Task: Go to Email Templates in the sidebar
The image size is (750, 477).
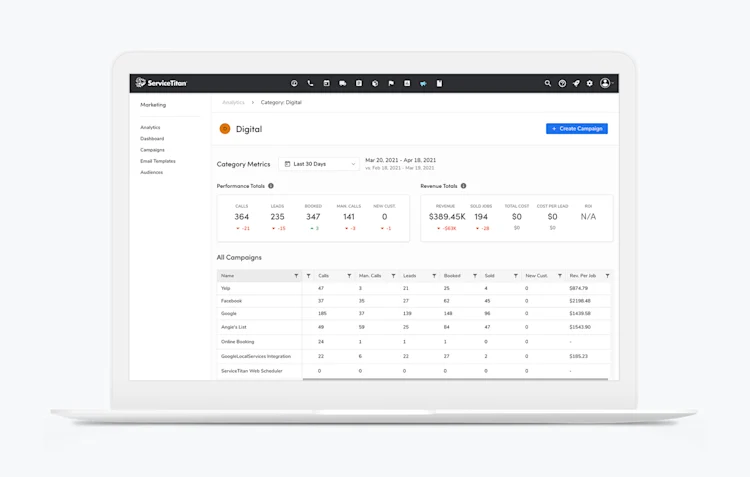Action: pyautogui.click(x=158, y=161)
